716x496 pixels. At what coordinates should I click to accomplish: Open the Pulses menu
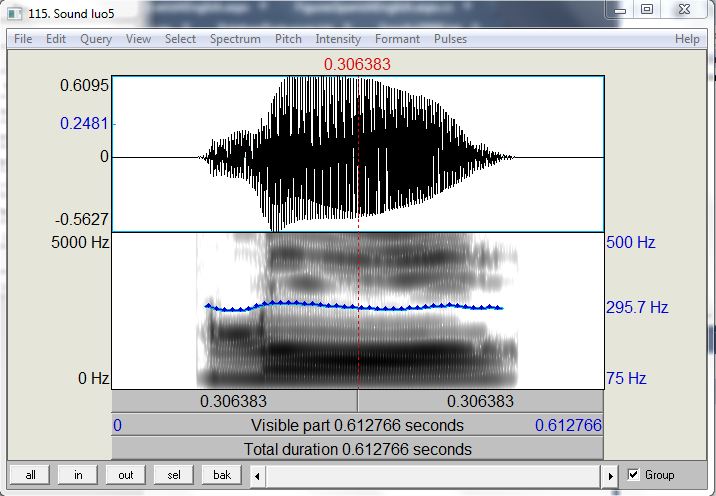[450, 39]
